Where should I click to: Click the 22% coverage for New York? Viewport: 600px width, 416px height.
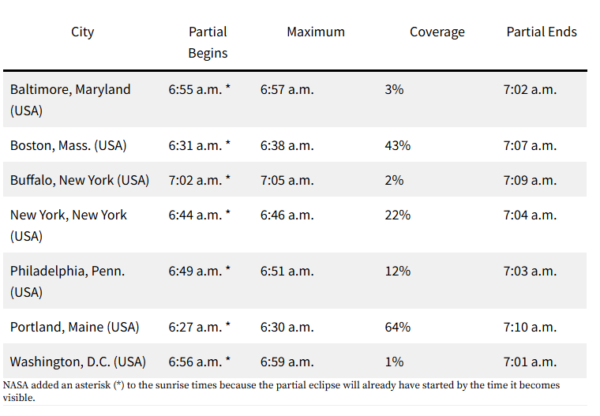[398, 215]
